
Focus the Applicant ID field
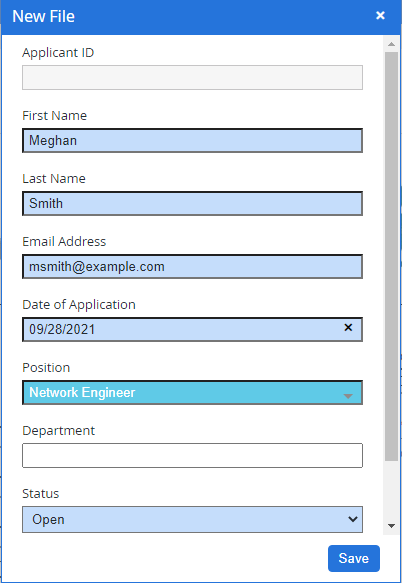(x=192, y=77)
